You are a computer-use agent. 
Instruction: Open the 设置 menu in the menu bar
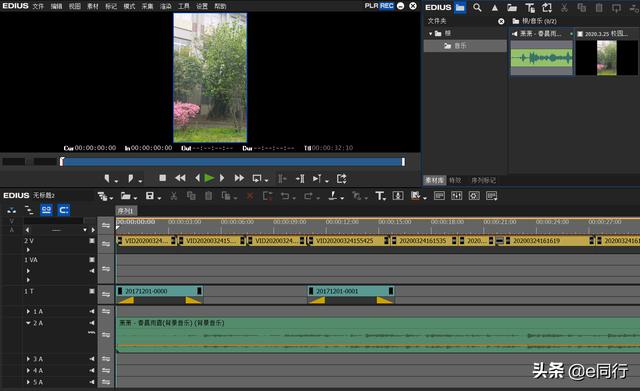click(202, 6)
